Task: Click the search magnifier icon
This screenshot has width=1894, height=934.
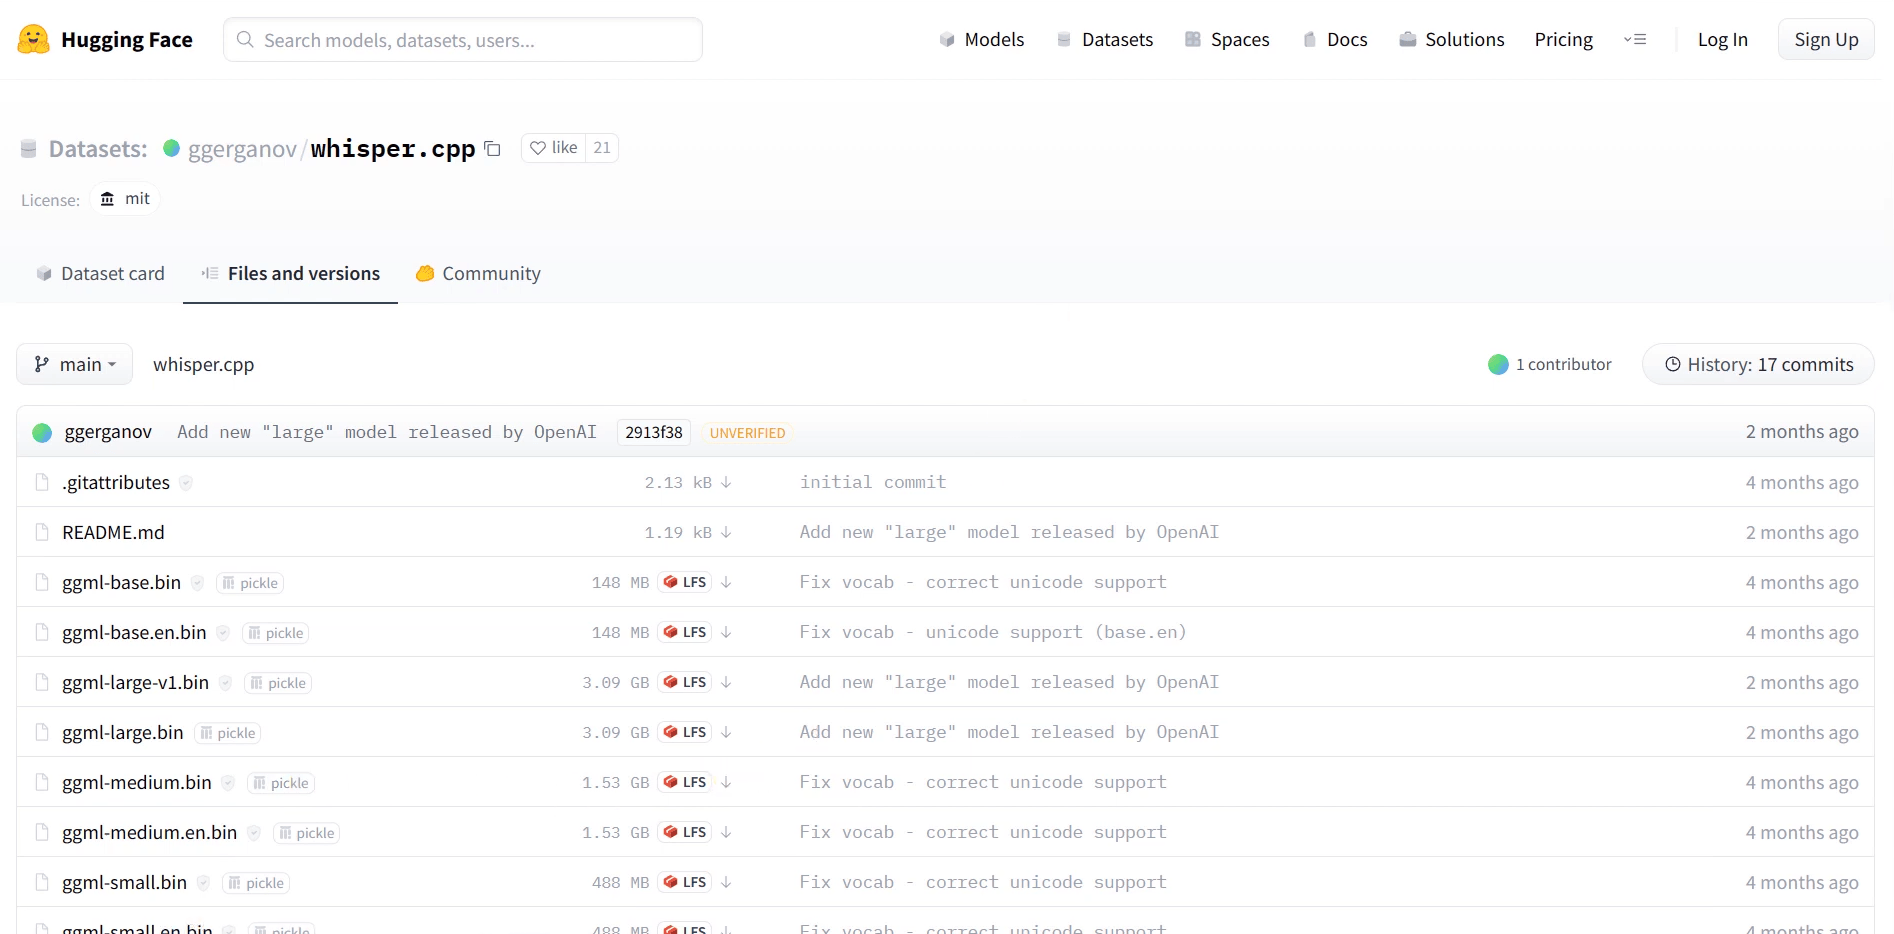Action: [245, 39]
